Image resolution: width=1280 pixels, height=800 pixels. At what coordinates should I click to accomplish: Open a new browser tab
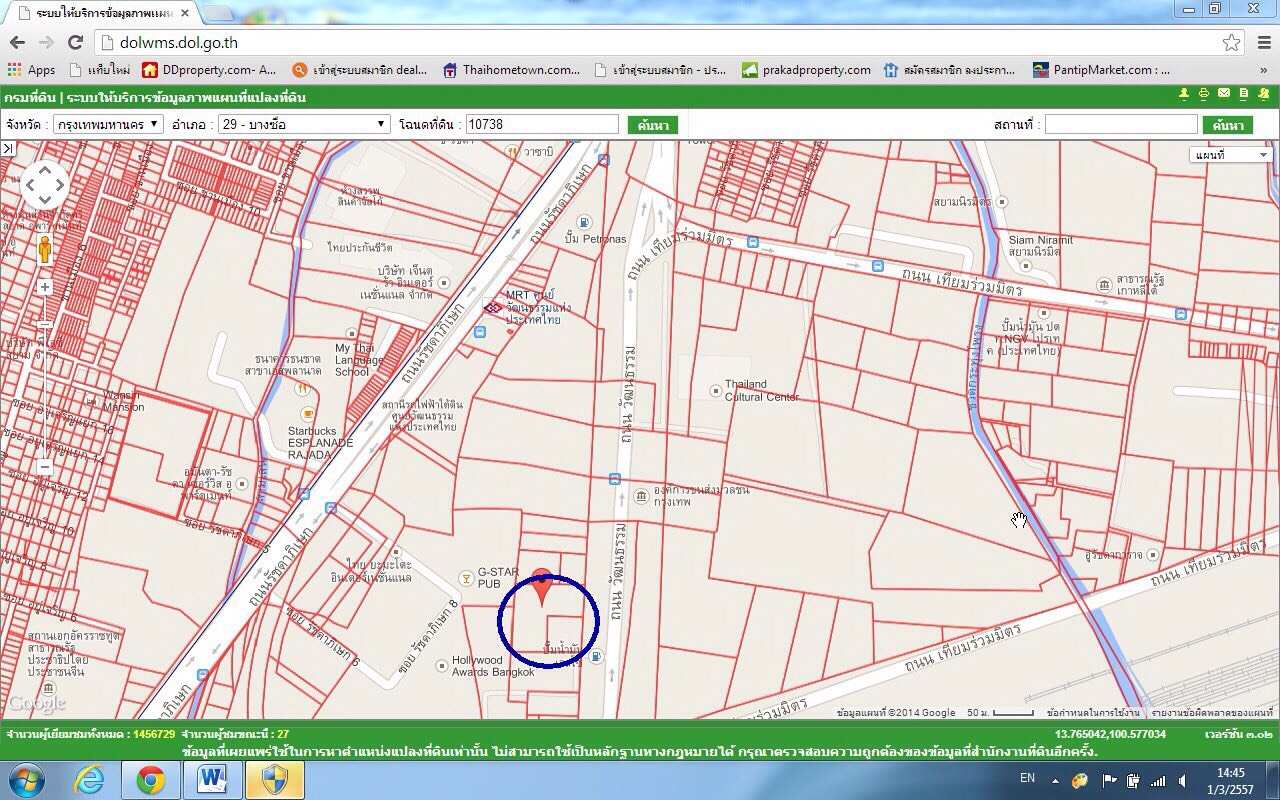(x=216, y=14)
